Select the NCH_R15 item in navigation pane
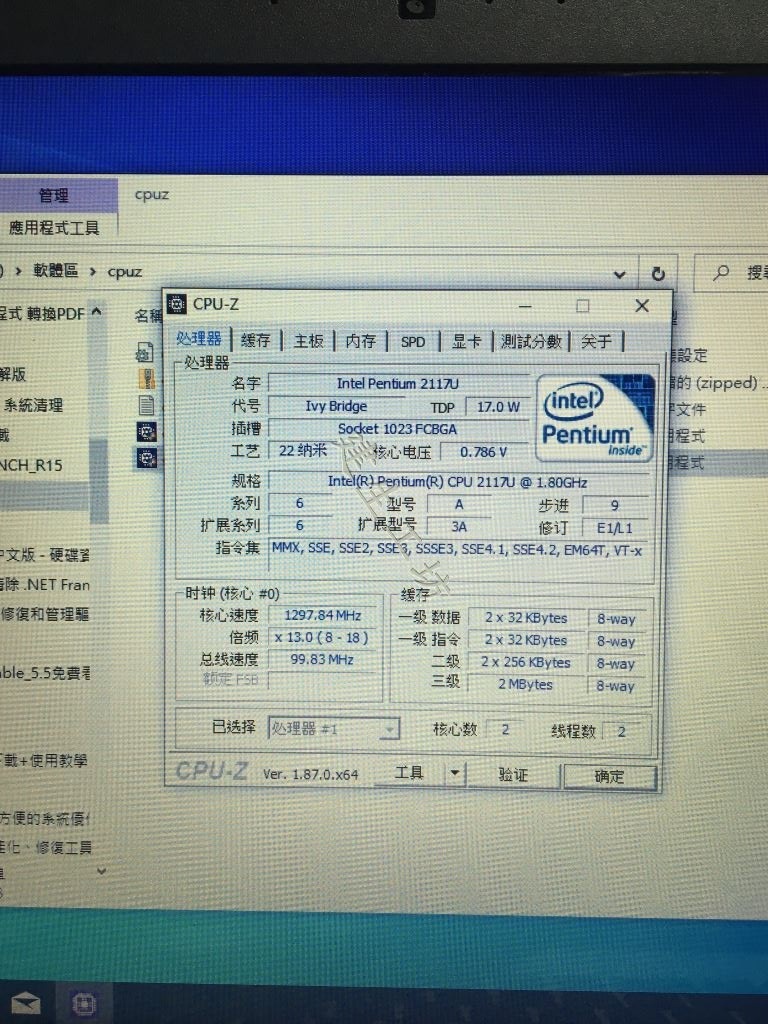The height and width of the screenshot is (1024, 768). pyautogui.click(x=31, y=466)
